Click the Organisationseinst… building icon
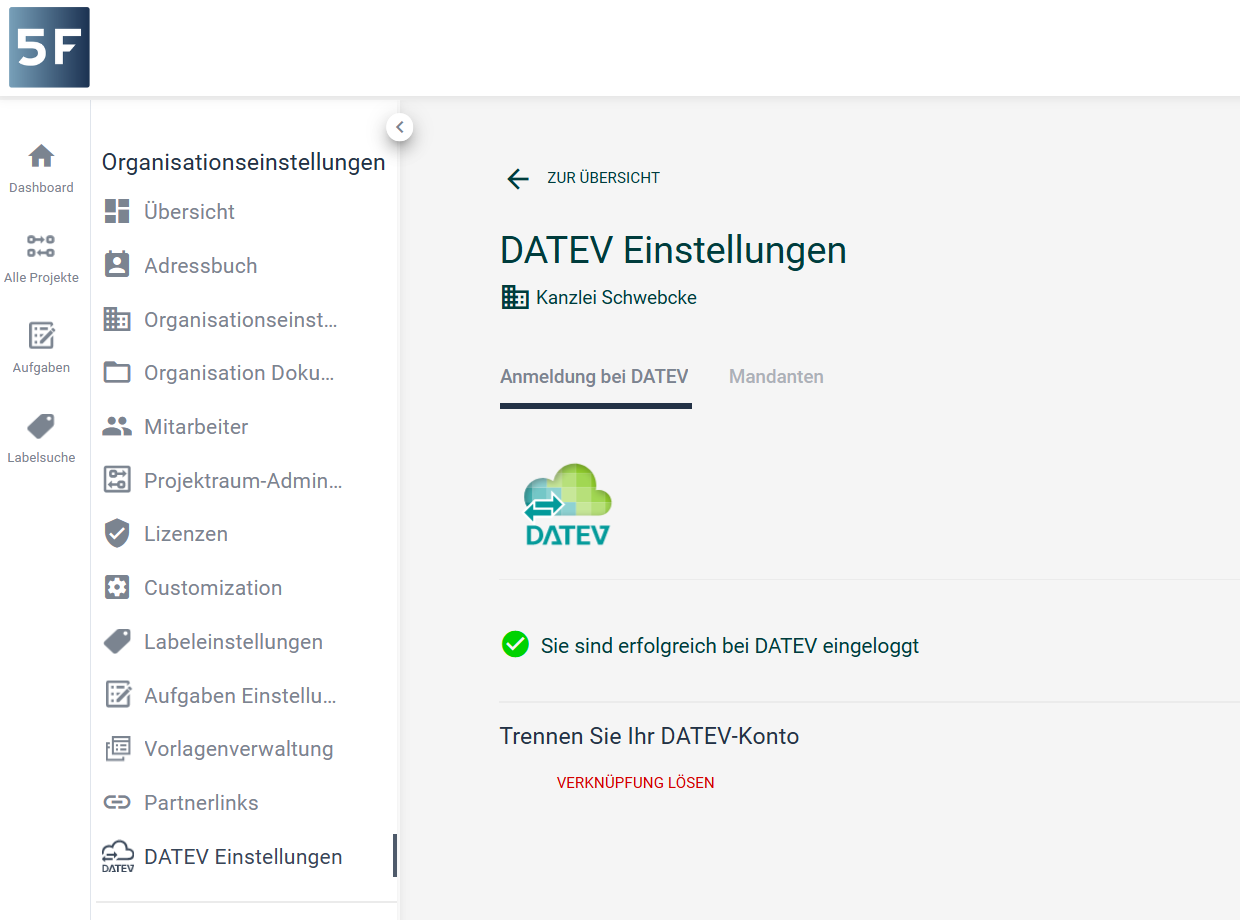Image resolution: width=1240 pixels, height=920 pixels. click(117, 319)
